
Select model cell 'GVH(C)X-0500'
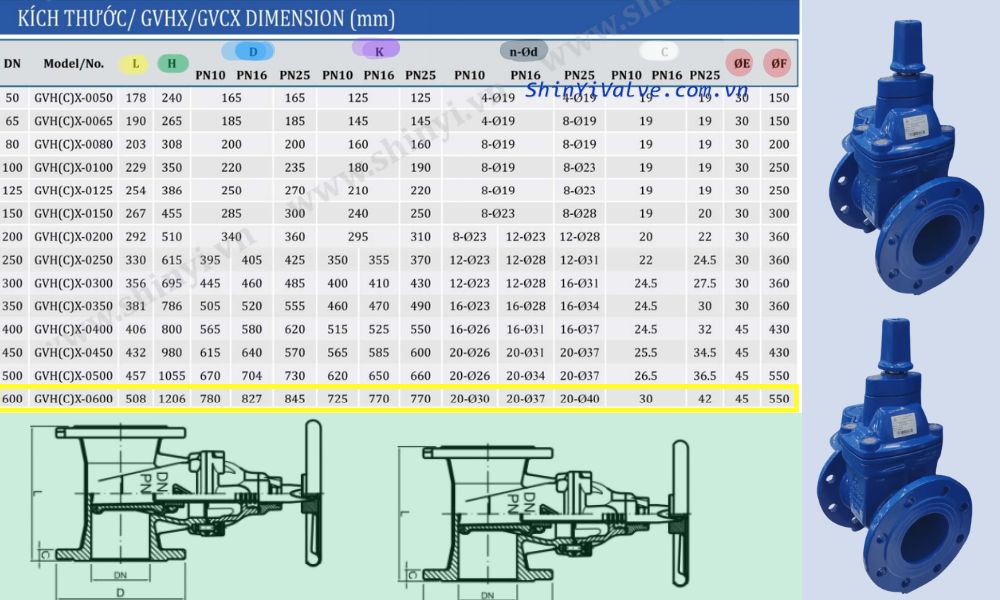click(73, 376)
